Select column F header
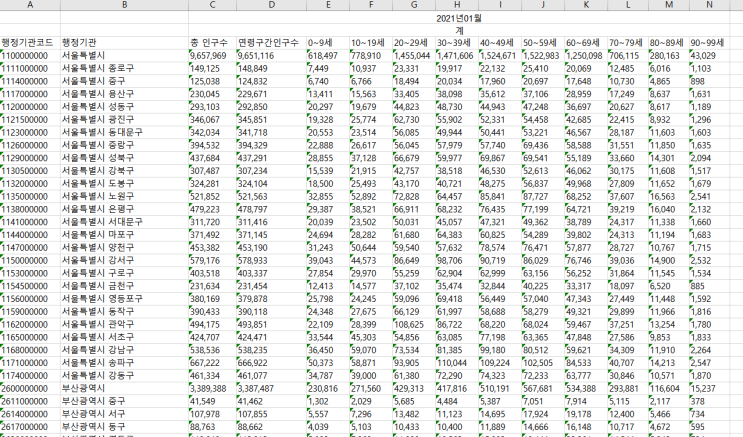The height and width of the screenshot is (437, 743). [x=371, y=5]
